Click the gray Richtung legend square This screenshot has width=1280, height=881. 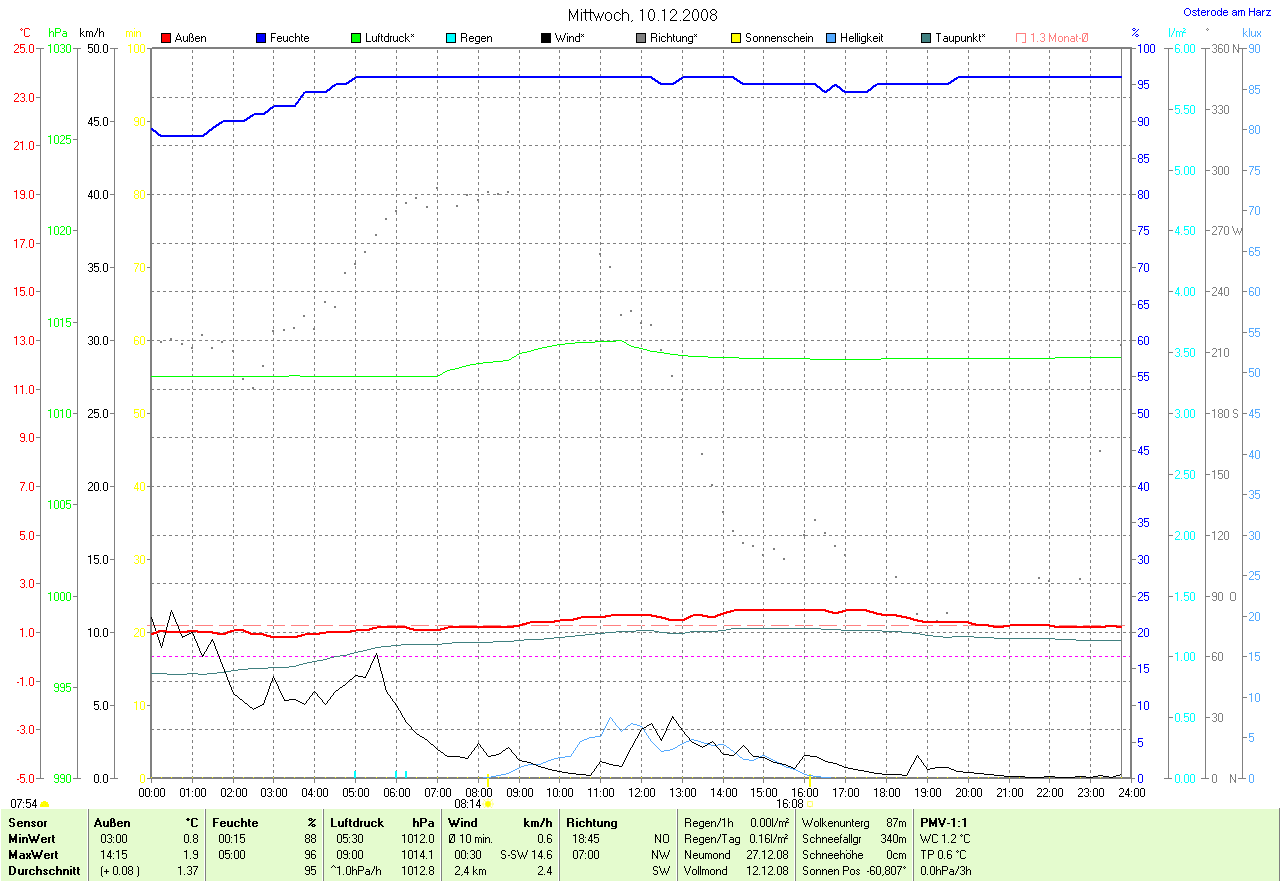click(641, 38)
